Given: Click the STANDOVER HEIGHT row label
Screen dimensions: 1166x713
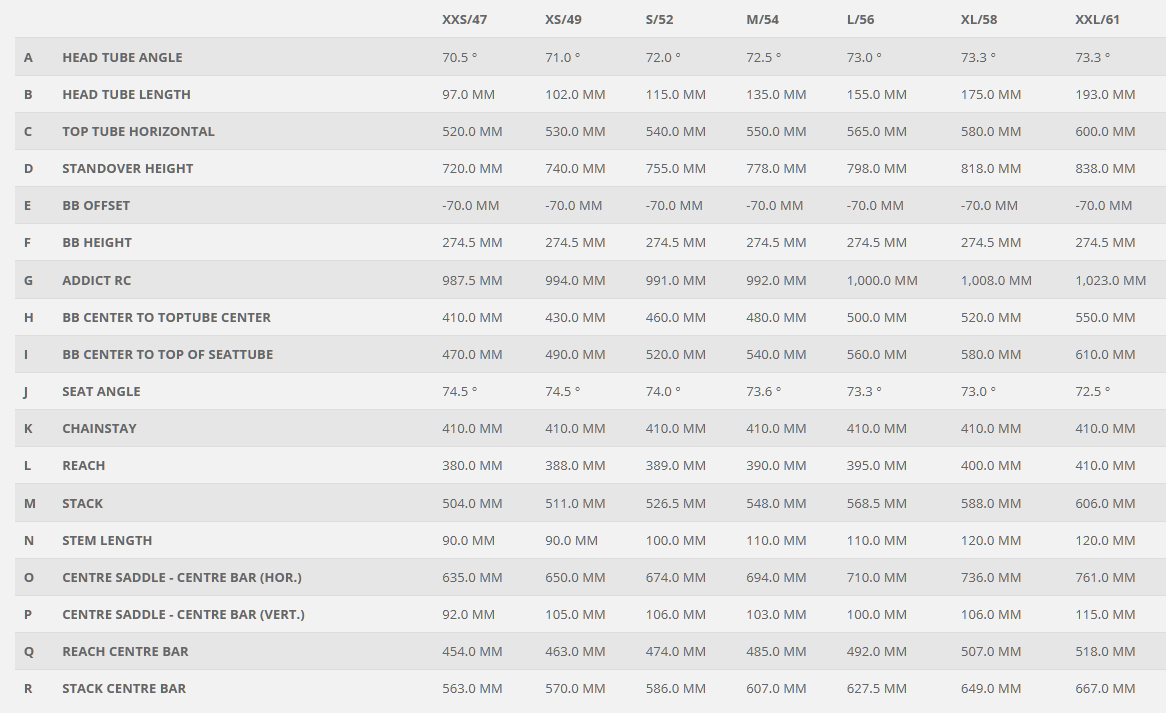Looking at the screenshot, I should click(127, 169).
